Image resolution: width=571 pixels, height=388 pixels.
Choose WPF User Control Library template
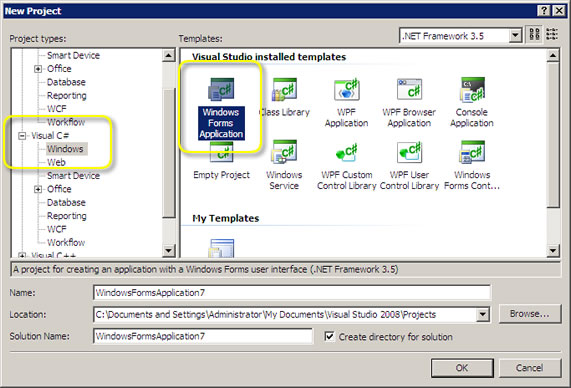tap(409, 165)
